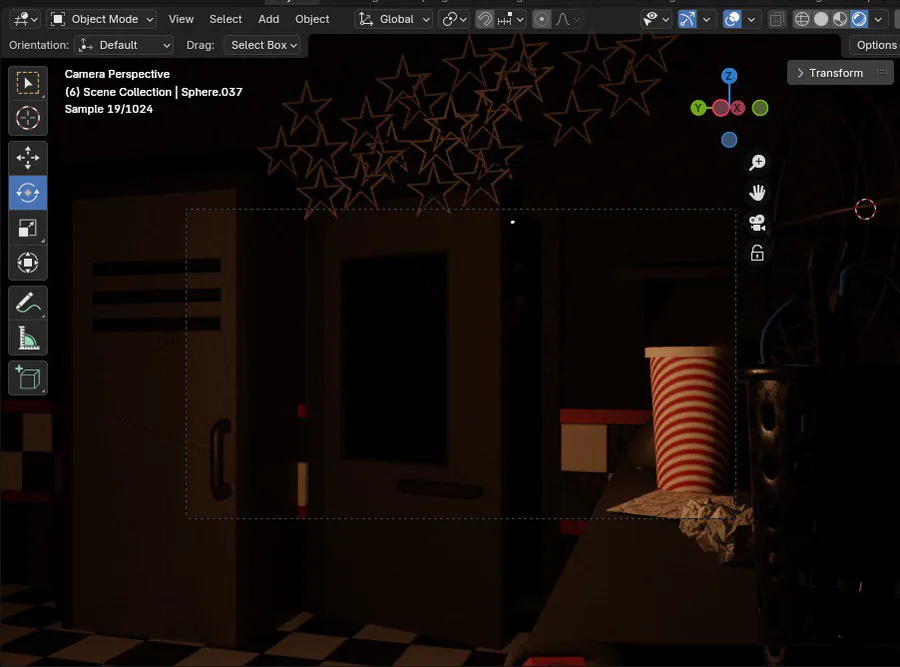The image size is (900, 667).
Task: Toggle viewport gizmos visibility
Action: pyautogui.click(x=687, y=20)
